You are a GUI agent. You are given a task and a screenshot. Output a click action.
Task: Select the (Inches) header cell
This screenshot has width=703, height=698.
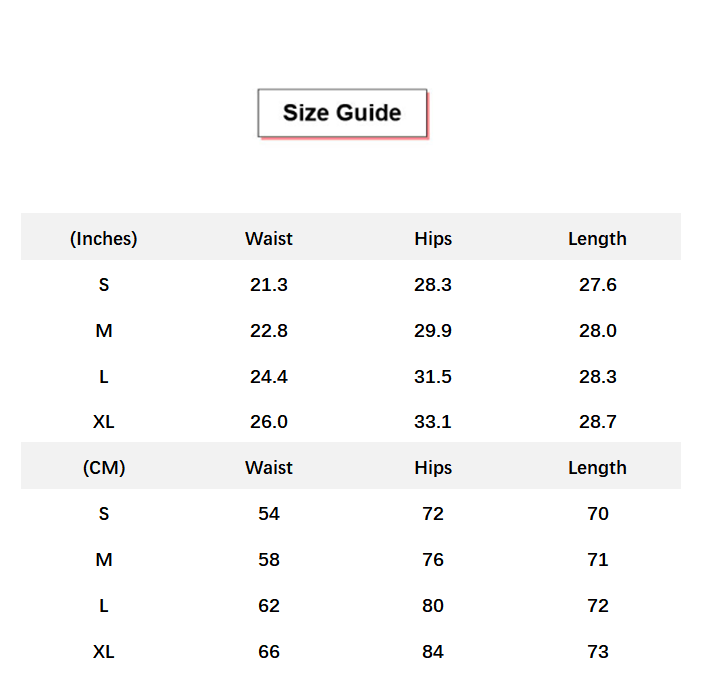[x=104, y=238]
